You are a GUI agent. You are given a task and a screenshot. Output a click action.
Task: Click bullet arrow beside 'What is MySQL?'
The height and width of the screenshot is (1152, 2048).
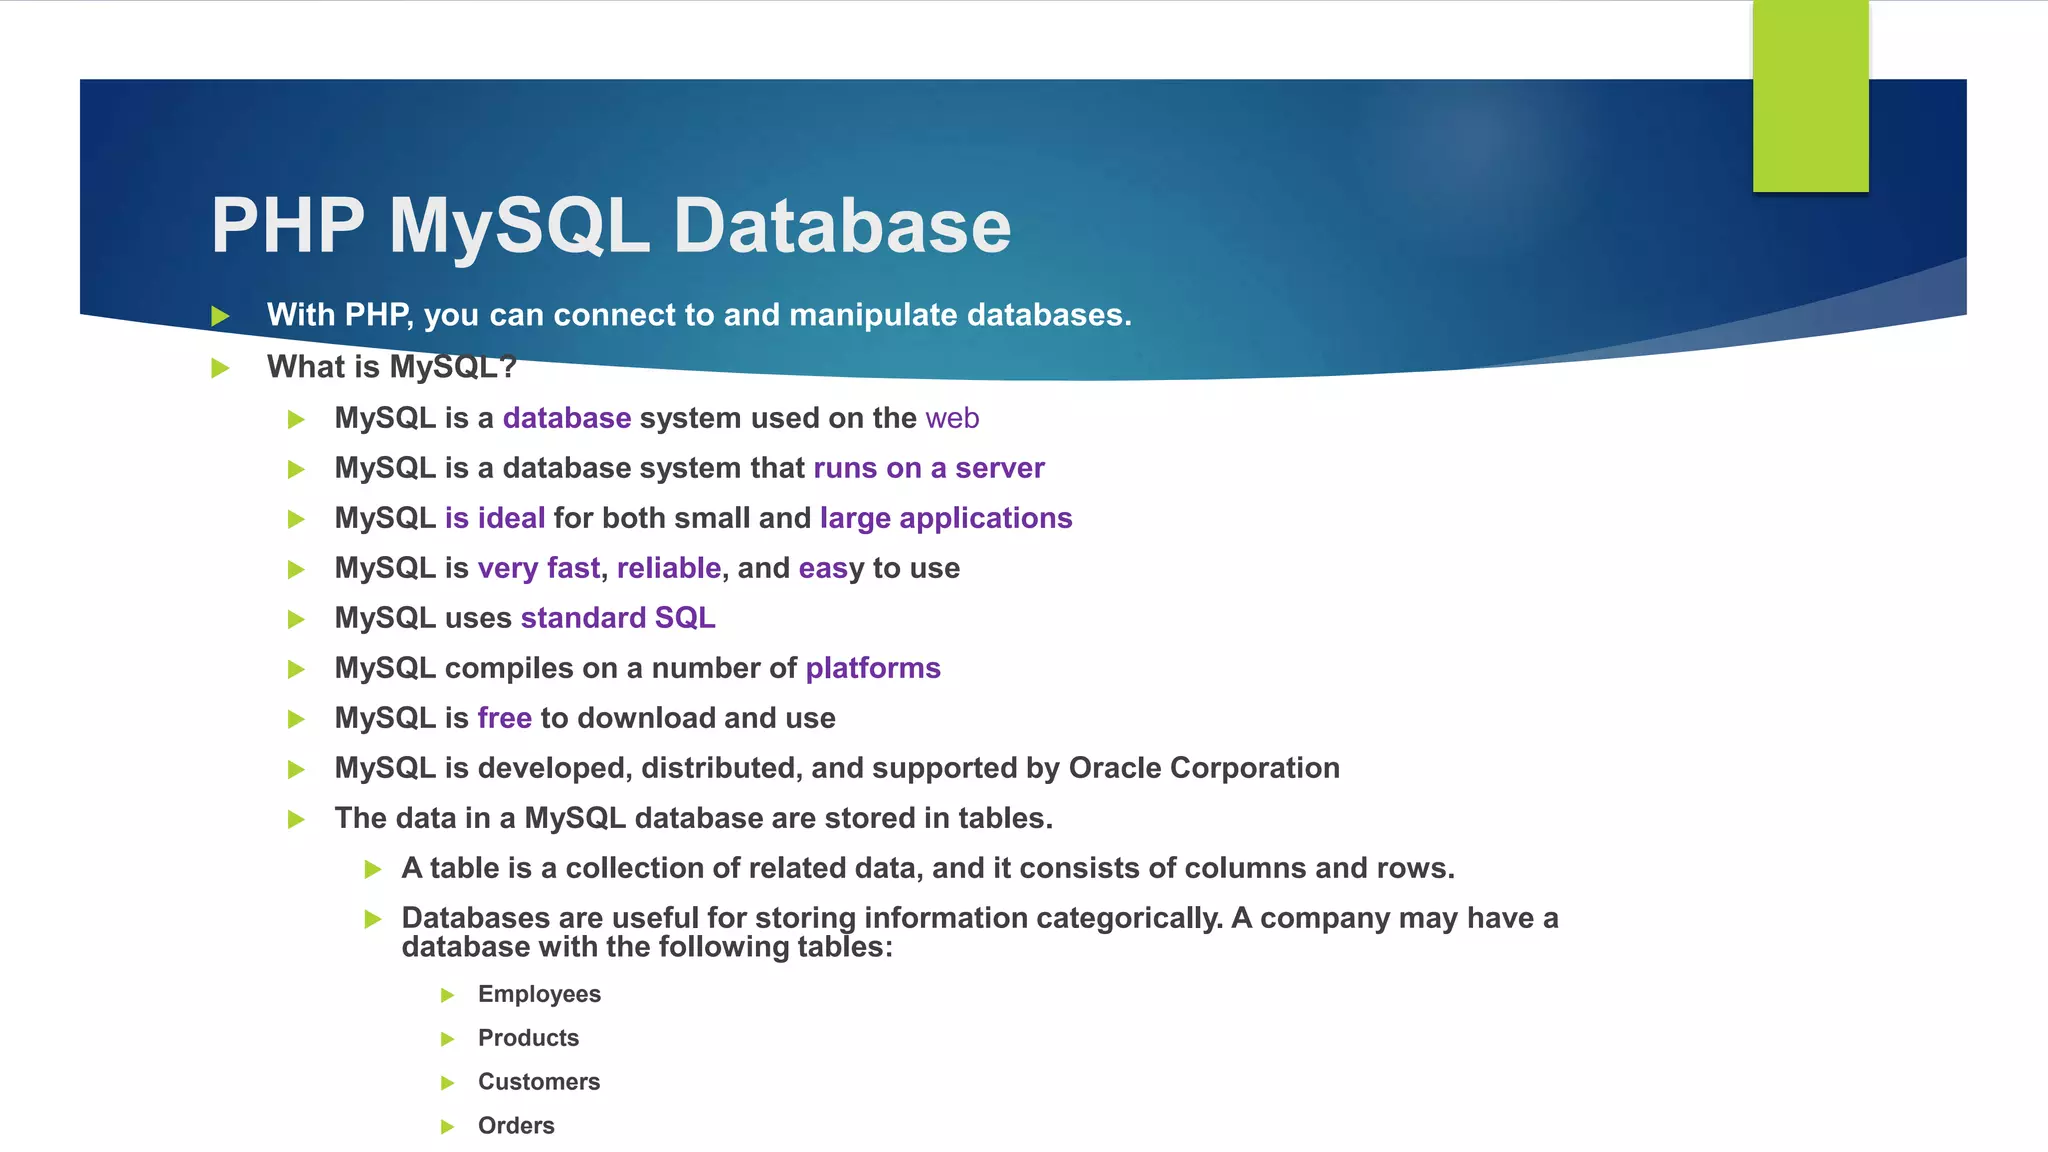pos(221,369)
